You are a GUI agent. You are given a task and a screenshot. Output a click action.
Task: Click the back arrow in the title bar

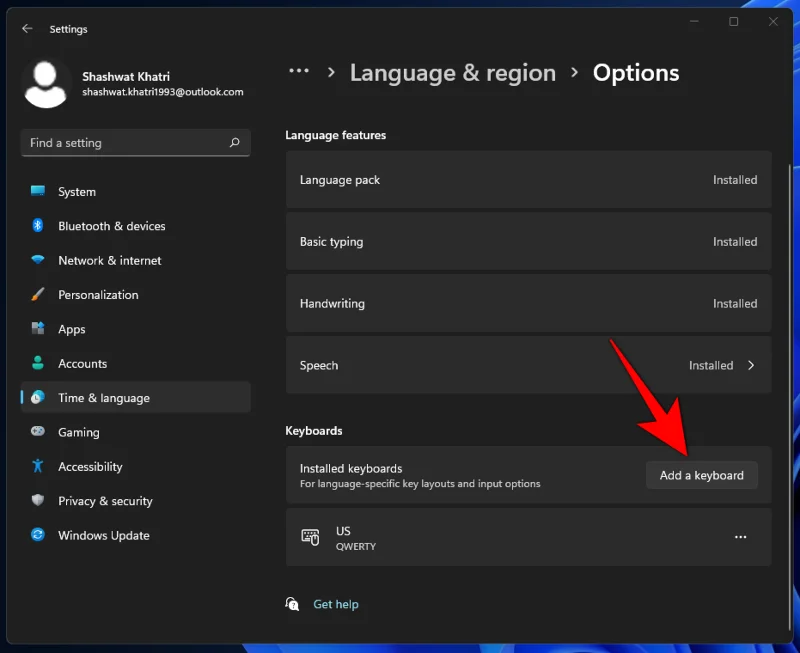(x=26, y=28)
